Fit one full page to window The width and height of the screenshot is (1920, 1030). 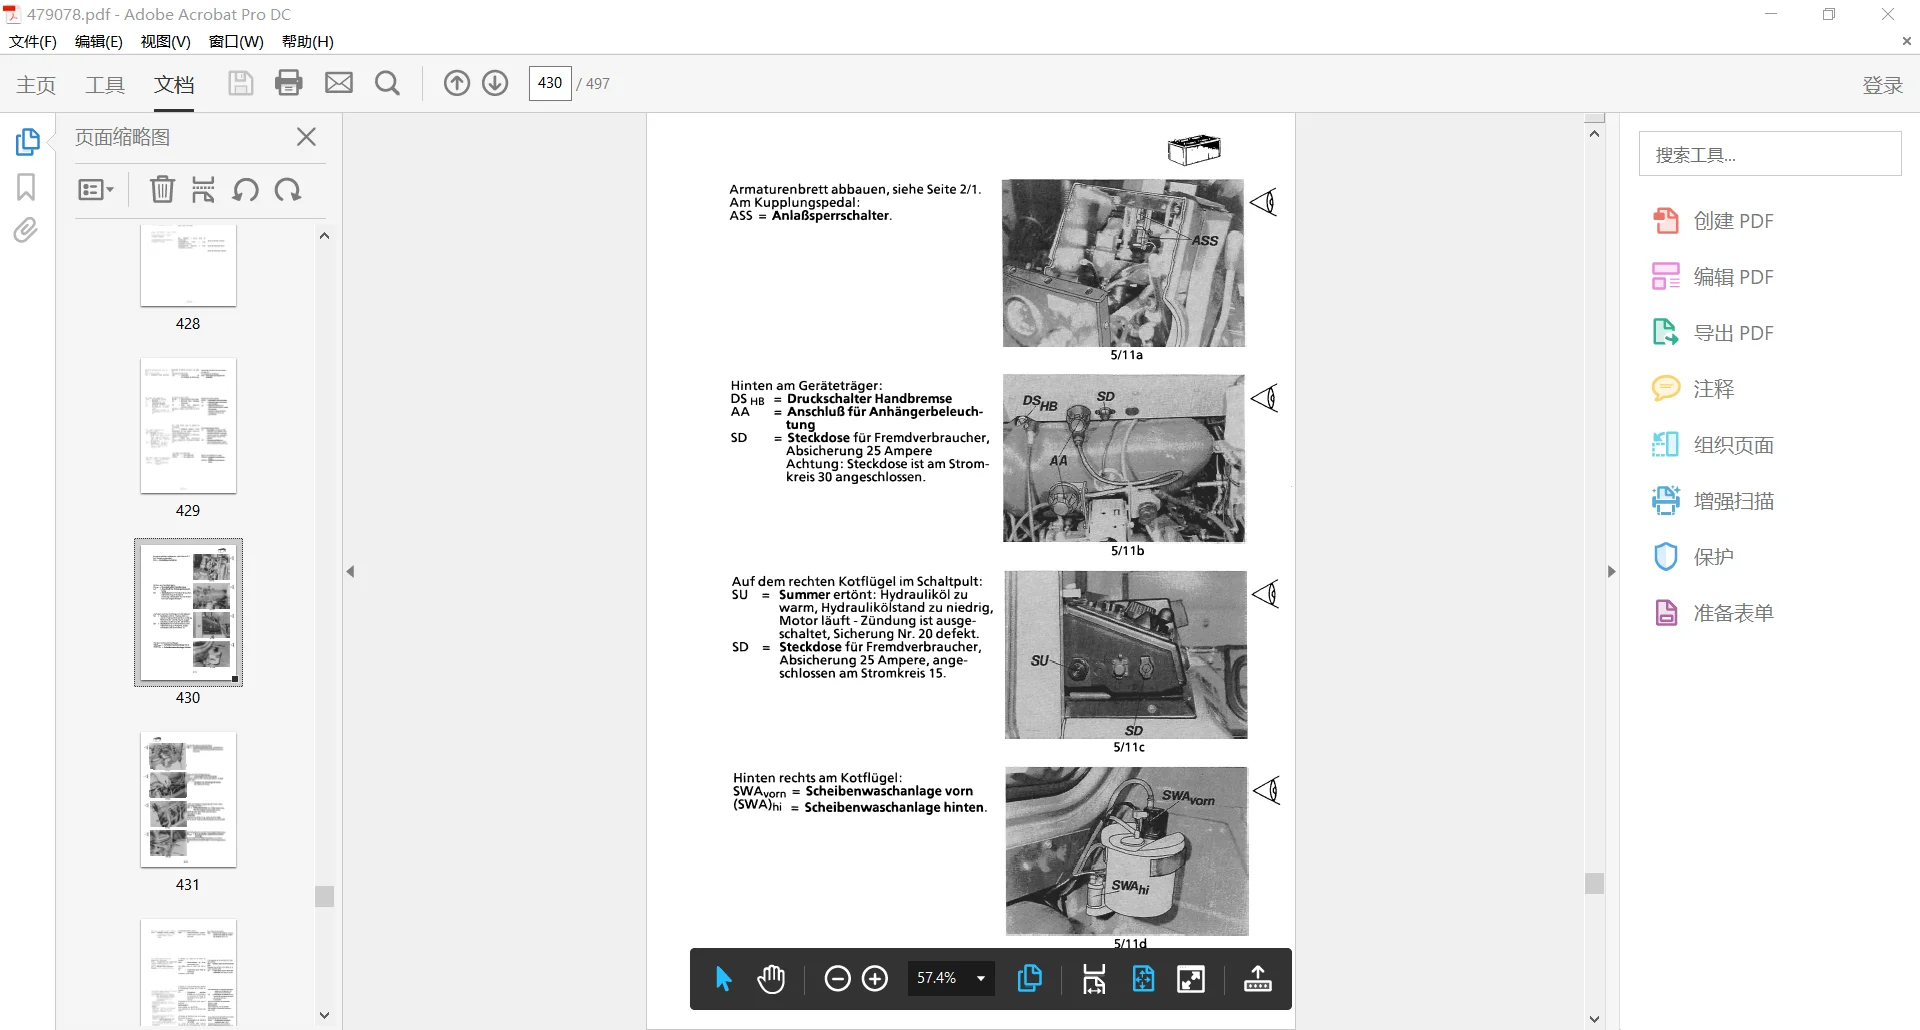pos(1143,979)
